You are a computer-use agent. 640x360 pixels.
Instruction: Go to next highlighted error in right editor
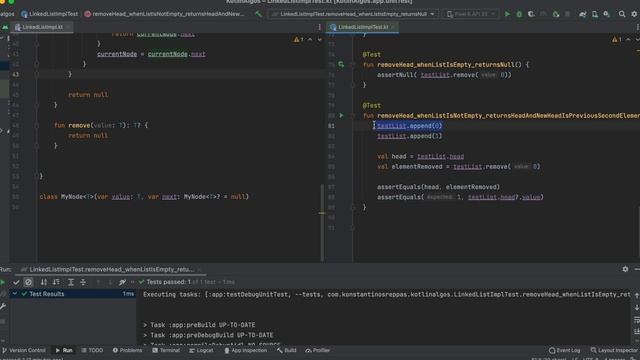pos(637,40)
